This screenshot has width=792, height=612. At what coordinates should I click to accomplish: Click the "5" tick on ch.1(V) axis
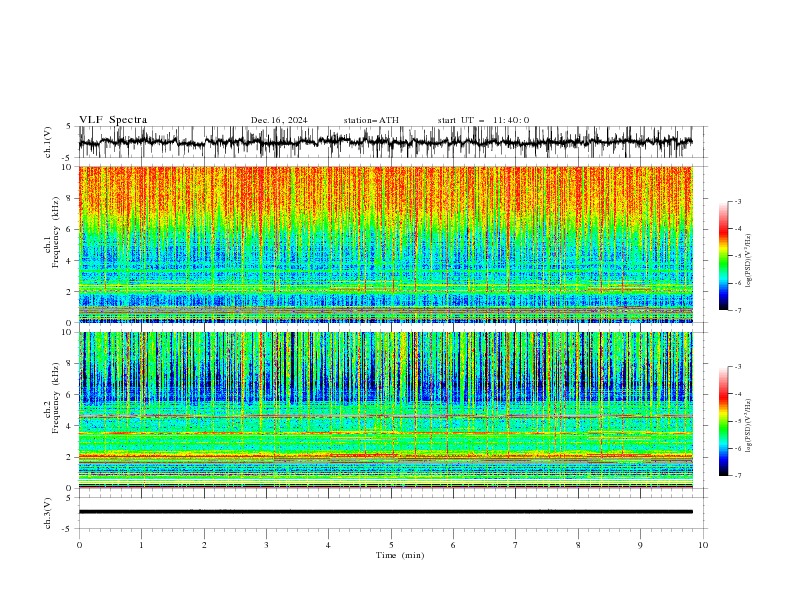[68, 127]
